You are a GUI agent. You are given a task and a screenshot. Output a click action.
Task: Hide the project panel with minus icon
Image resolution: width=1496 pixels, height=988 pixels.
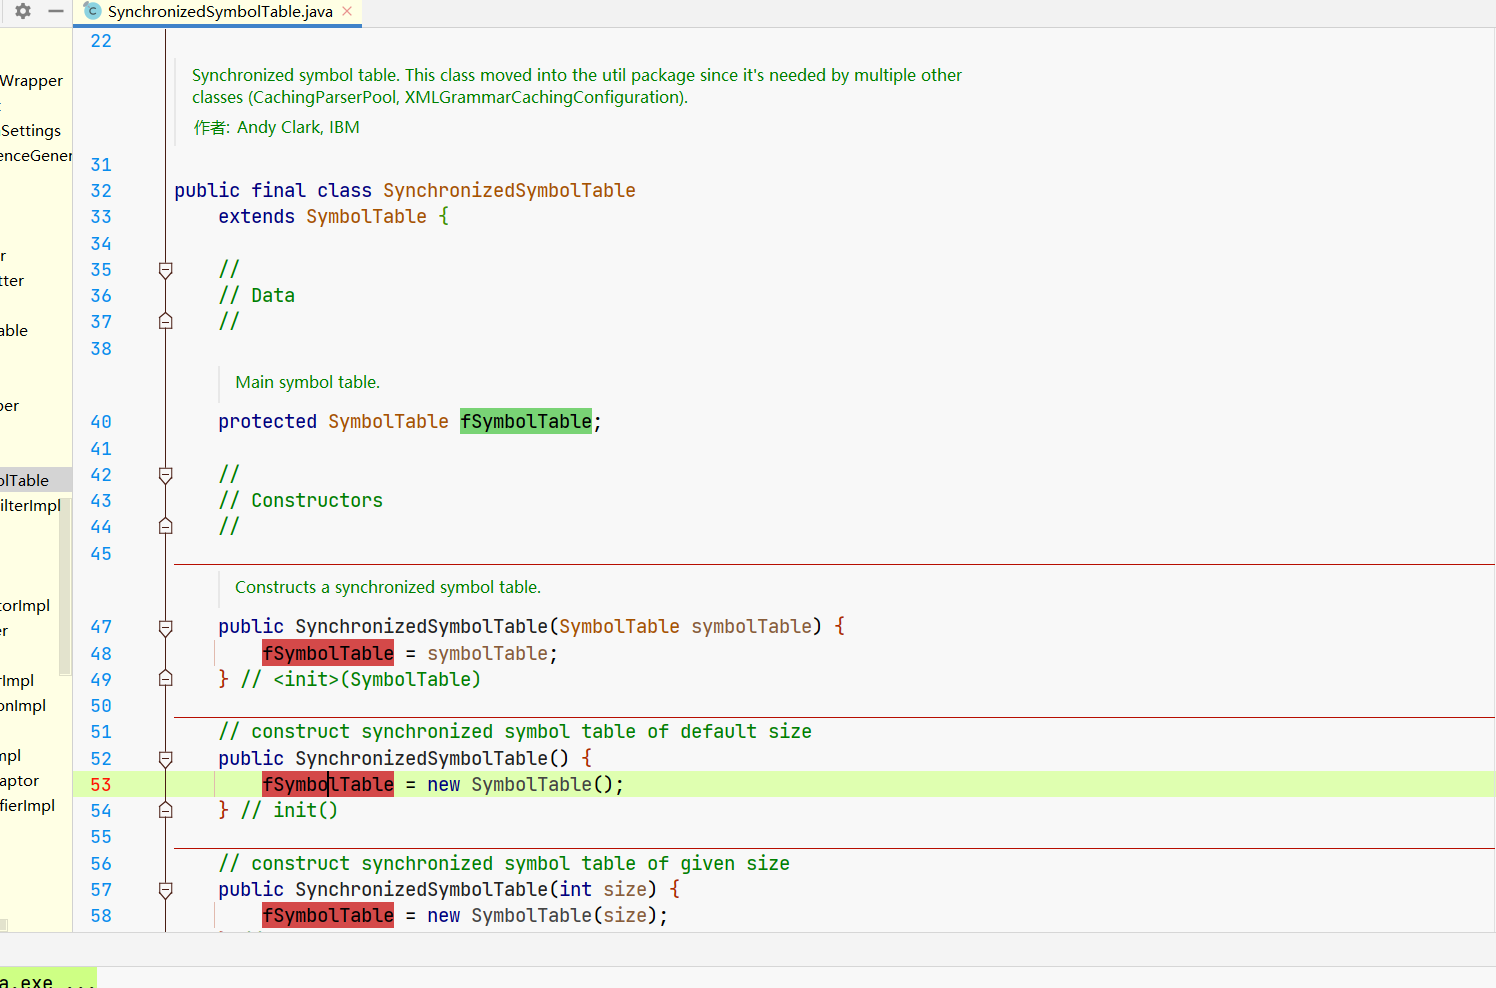point(56,11)
